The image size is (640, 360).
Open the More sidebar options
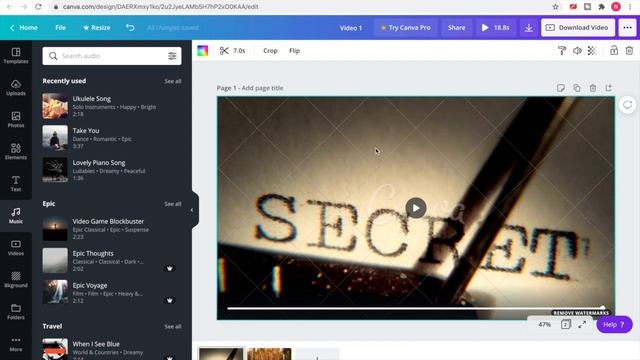click(16, 344)
